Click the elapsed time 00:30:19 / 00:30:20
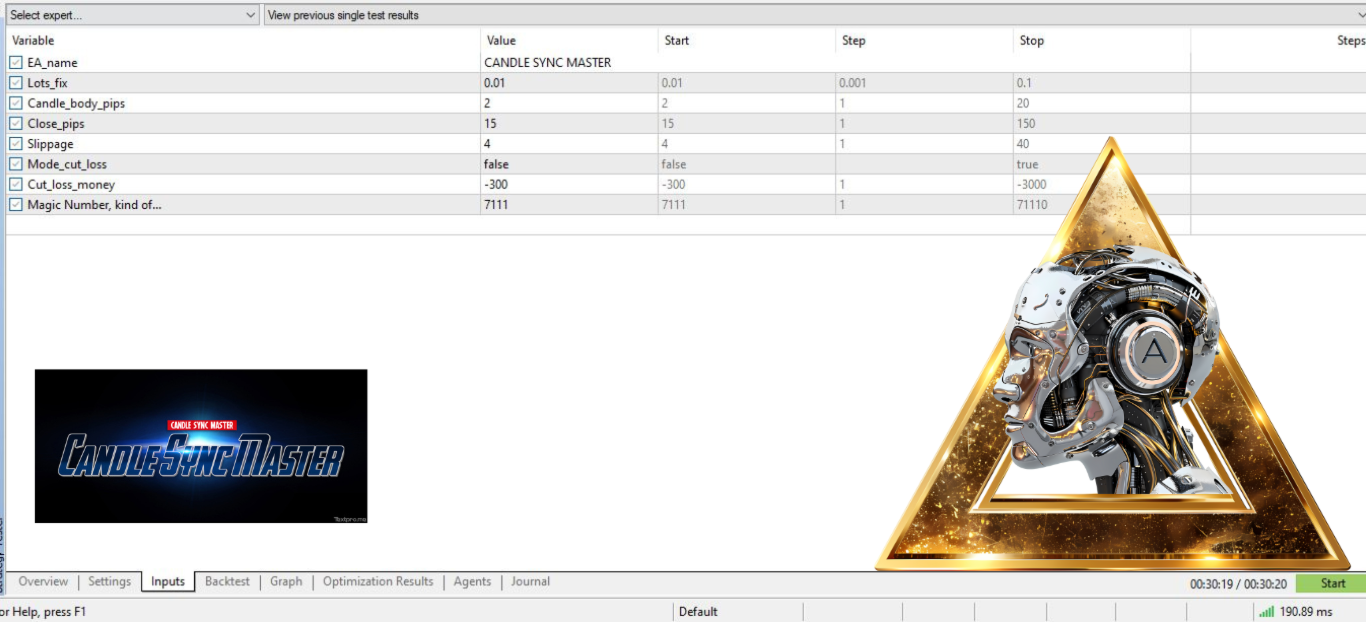This screenshot has width=1366, height=622. [1239, 584]
